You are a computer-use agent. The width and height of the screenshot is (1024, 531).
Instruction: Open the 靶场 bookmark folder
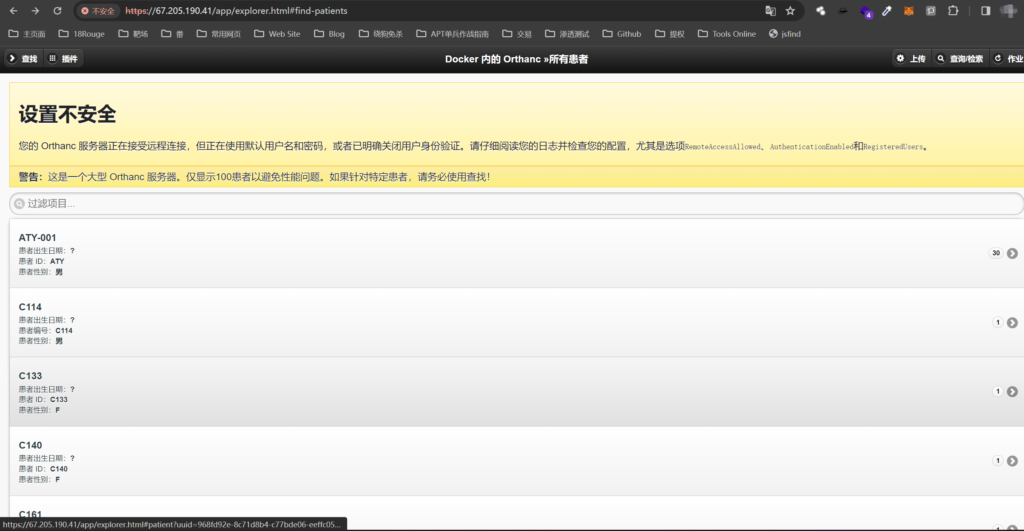133,34
